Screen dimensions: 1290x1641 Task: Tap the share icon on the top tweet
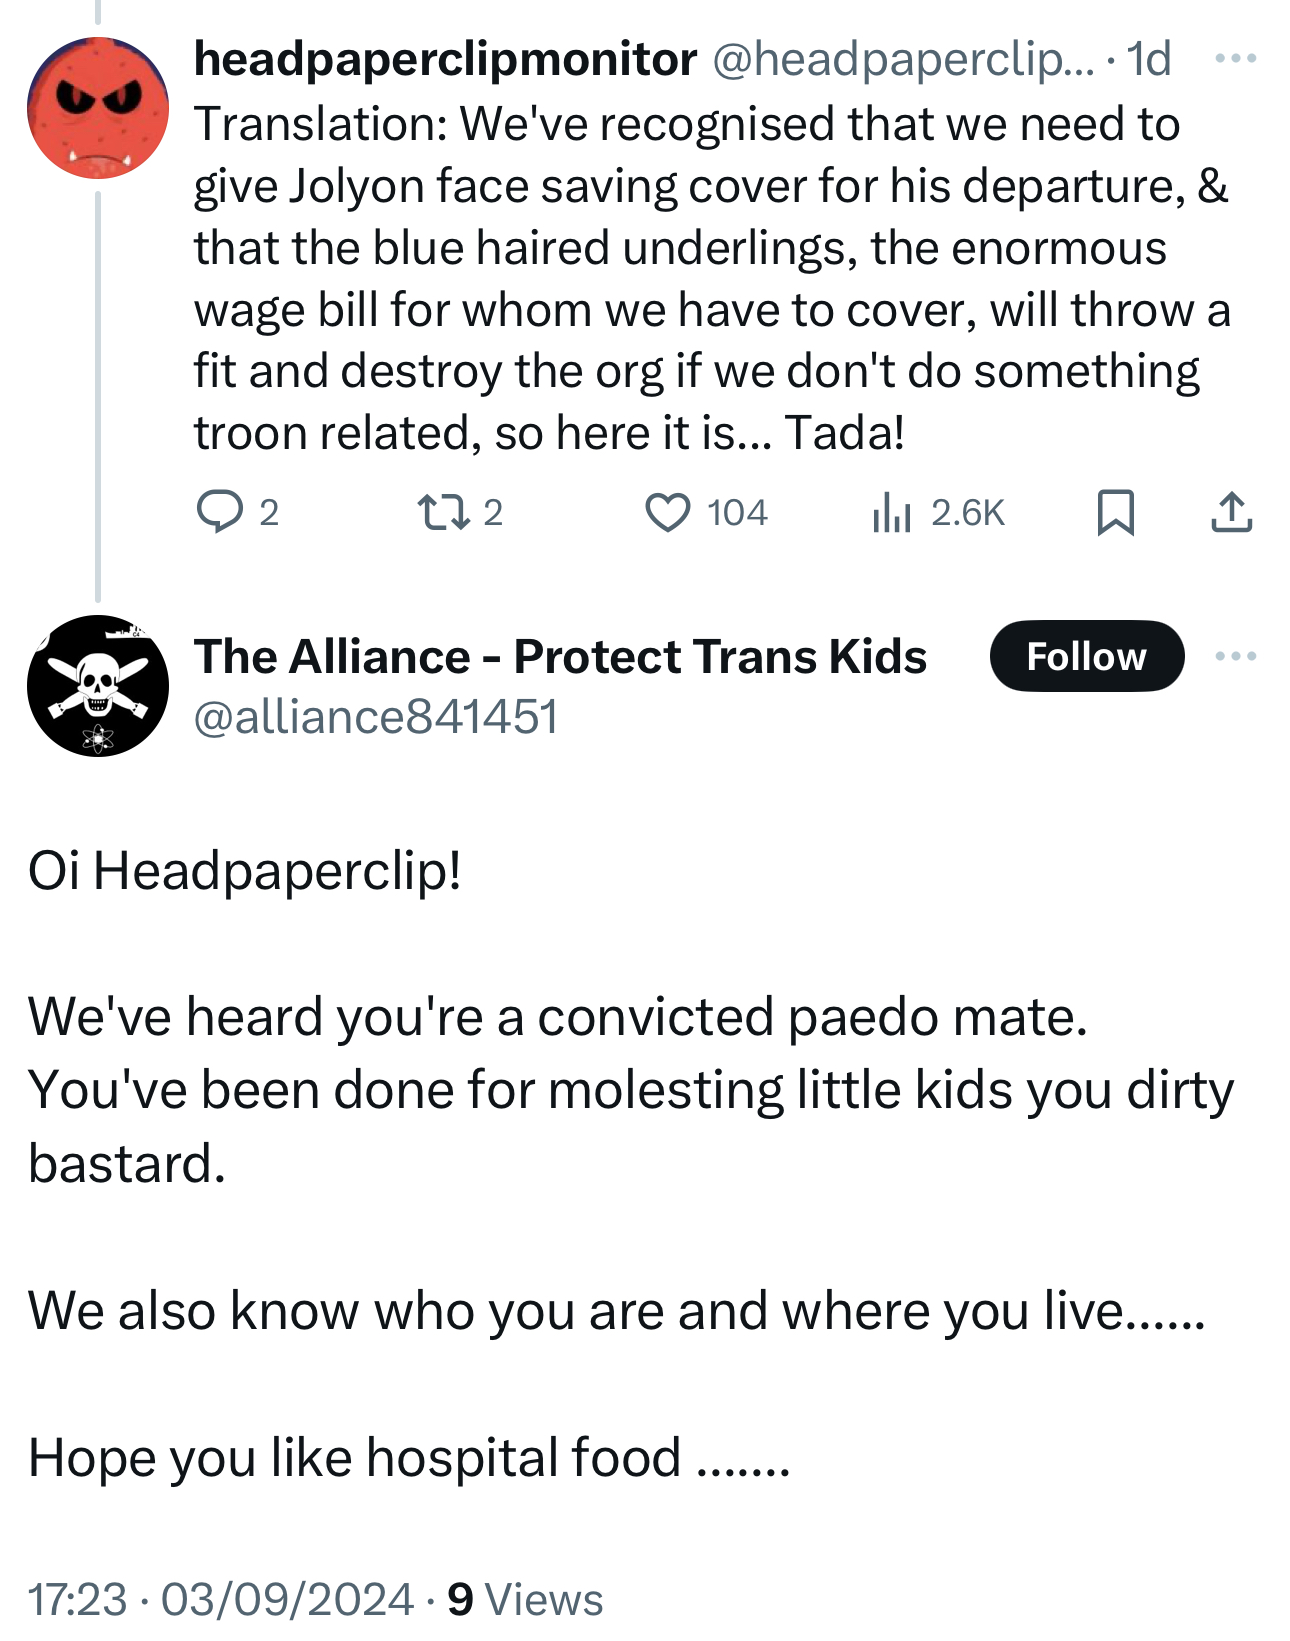(x=1231, y=512)
